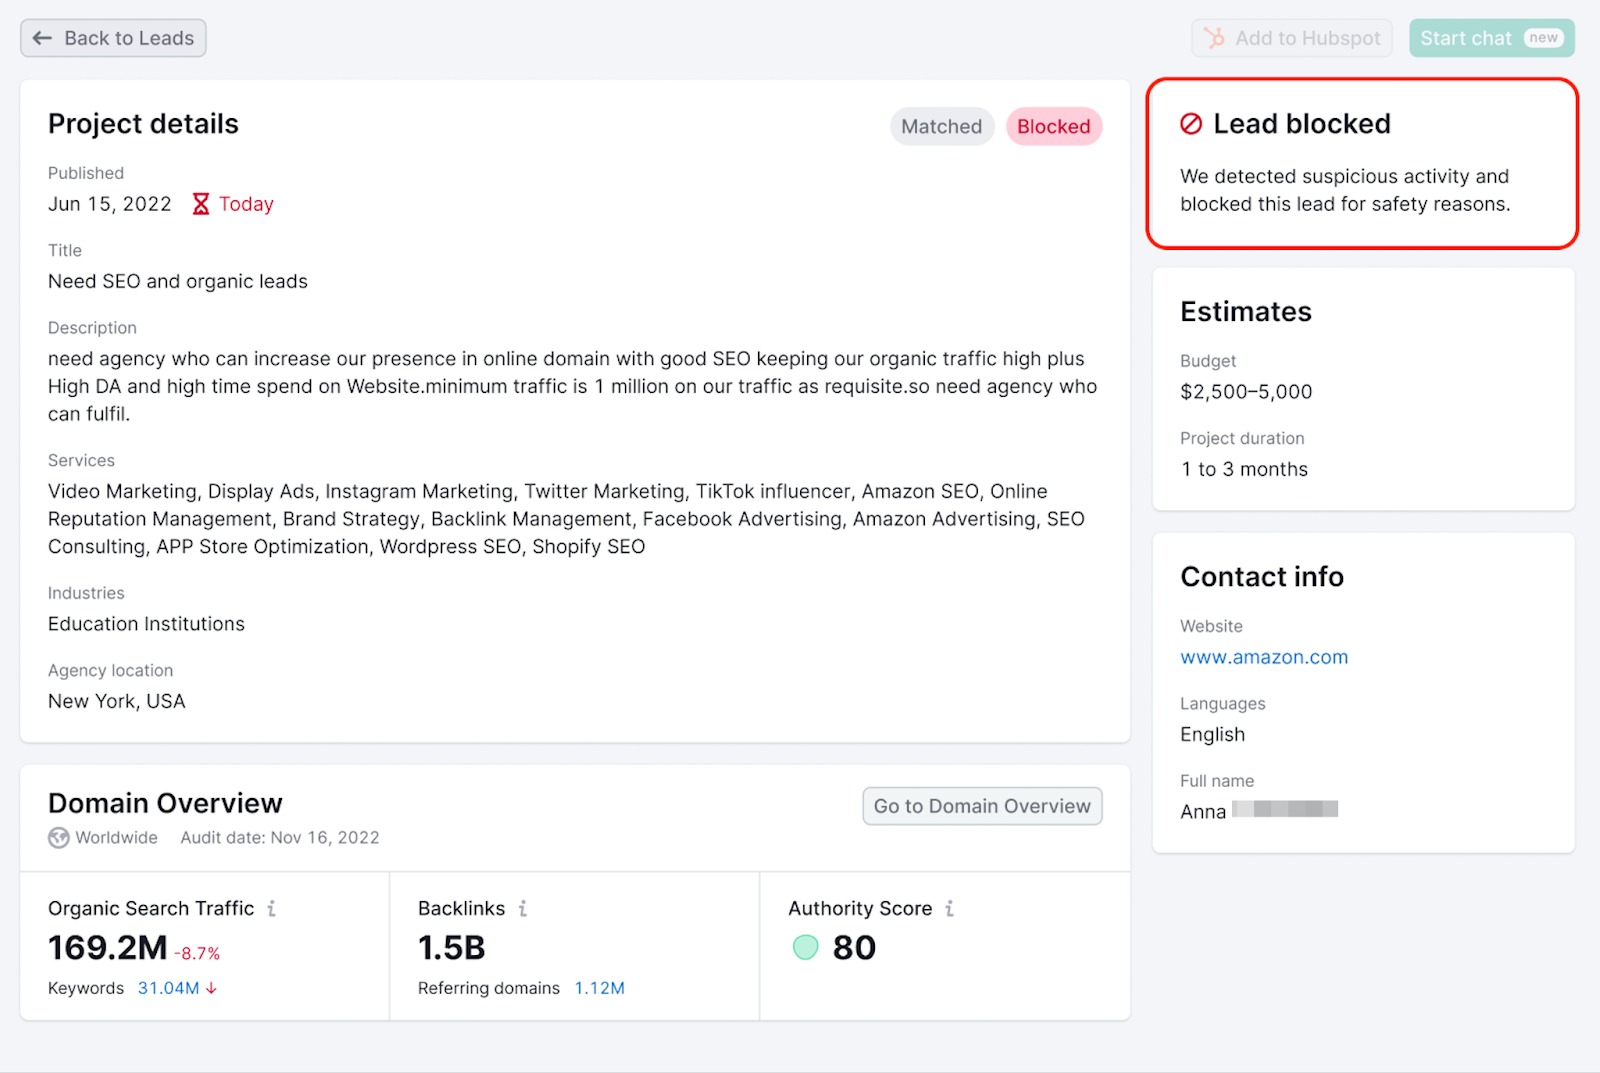Click the English language value
Image resolution: width=1600 pixels, height=1073 pixels.
tap(1213, 734)
